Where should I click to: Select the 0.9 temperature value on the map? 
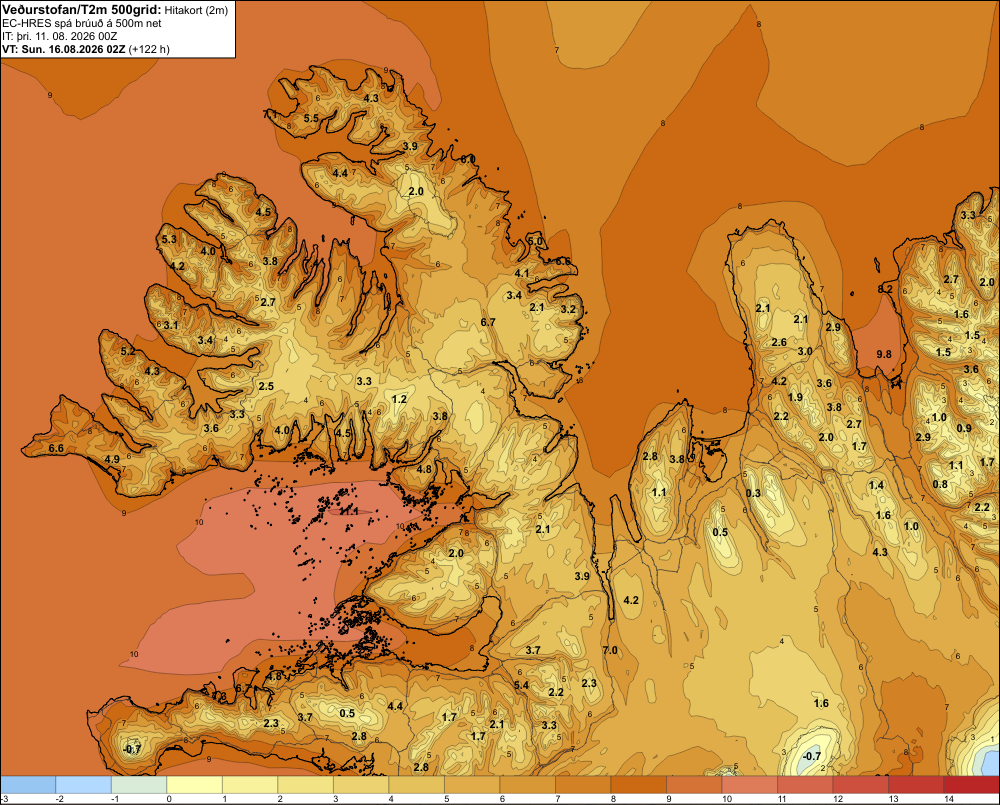964,428
